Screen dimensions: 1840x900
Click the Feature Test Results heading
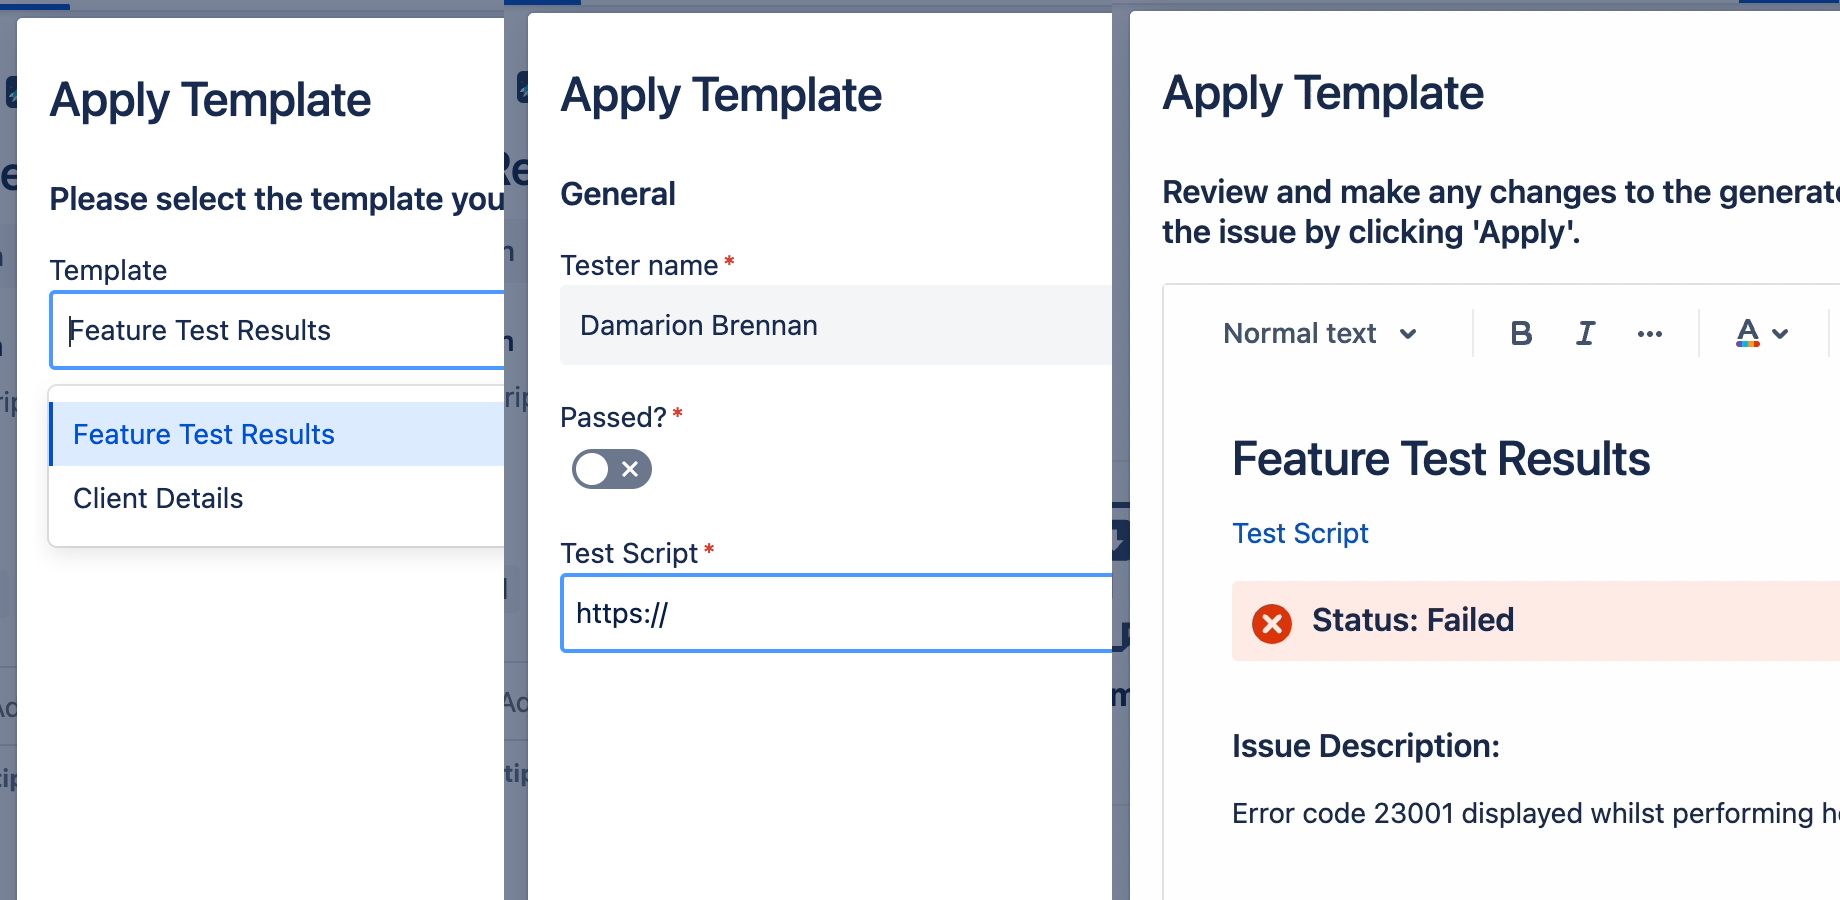coord(1441,459)
